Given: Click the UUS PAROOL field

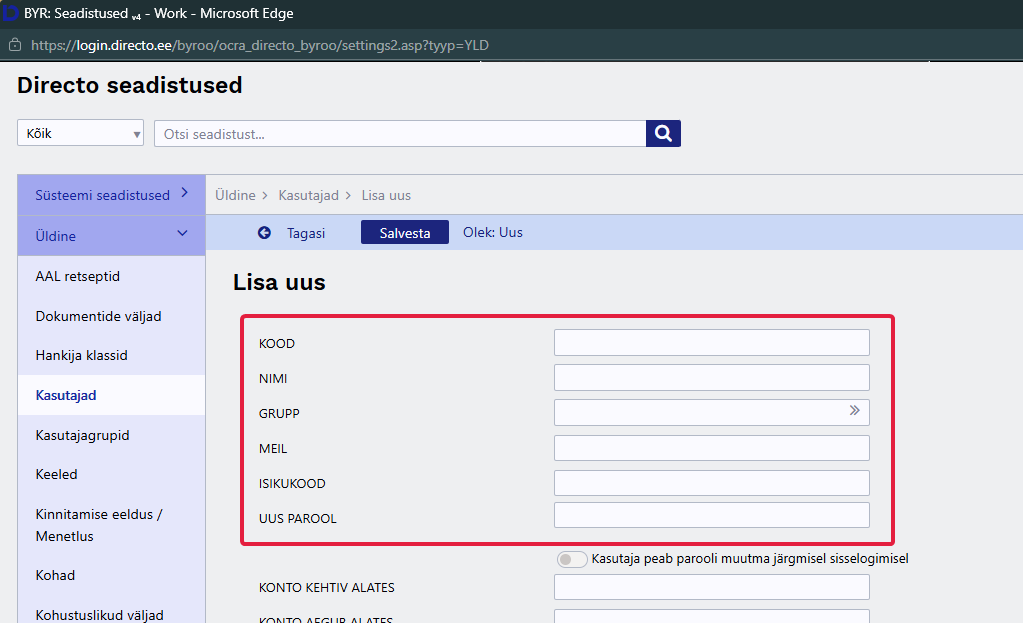Looking at the screenshot, I should pyautogui.click(x=711, y=516).
